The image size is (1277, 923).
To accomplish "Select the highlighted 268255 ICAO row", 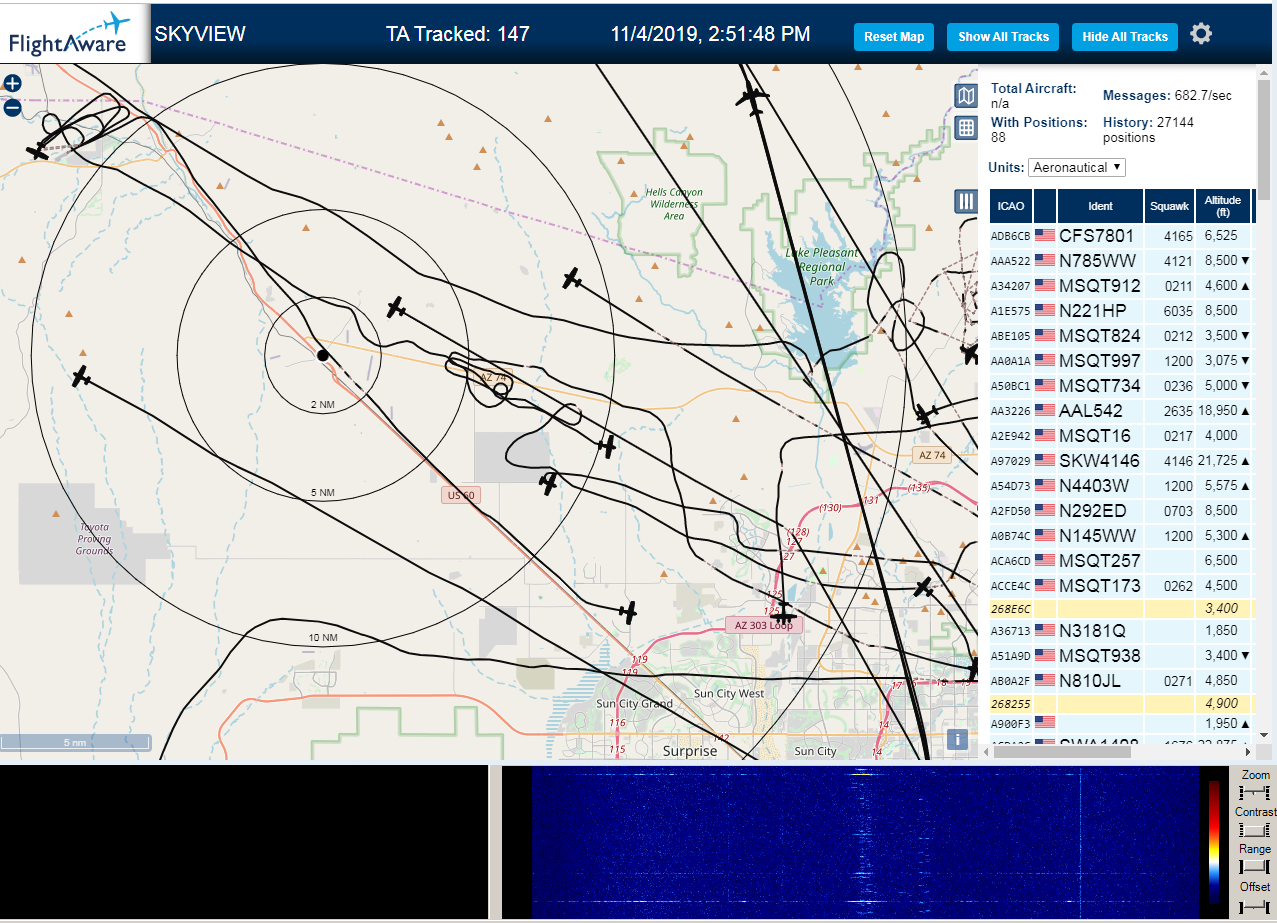I will click(1121, 703).
